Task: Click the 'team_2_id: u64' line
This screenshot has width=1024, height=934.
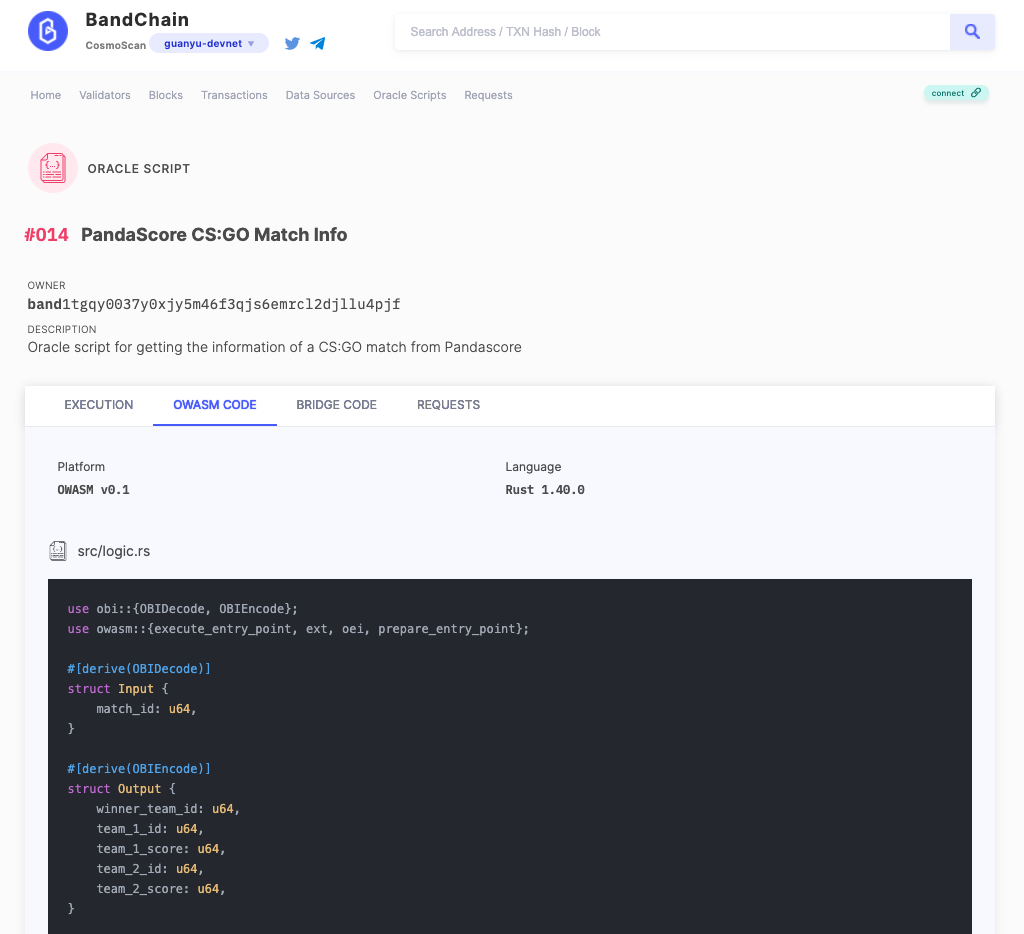Action: click(150, 869)
